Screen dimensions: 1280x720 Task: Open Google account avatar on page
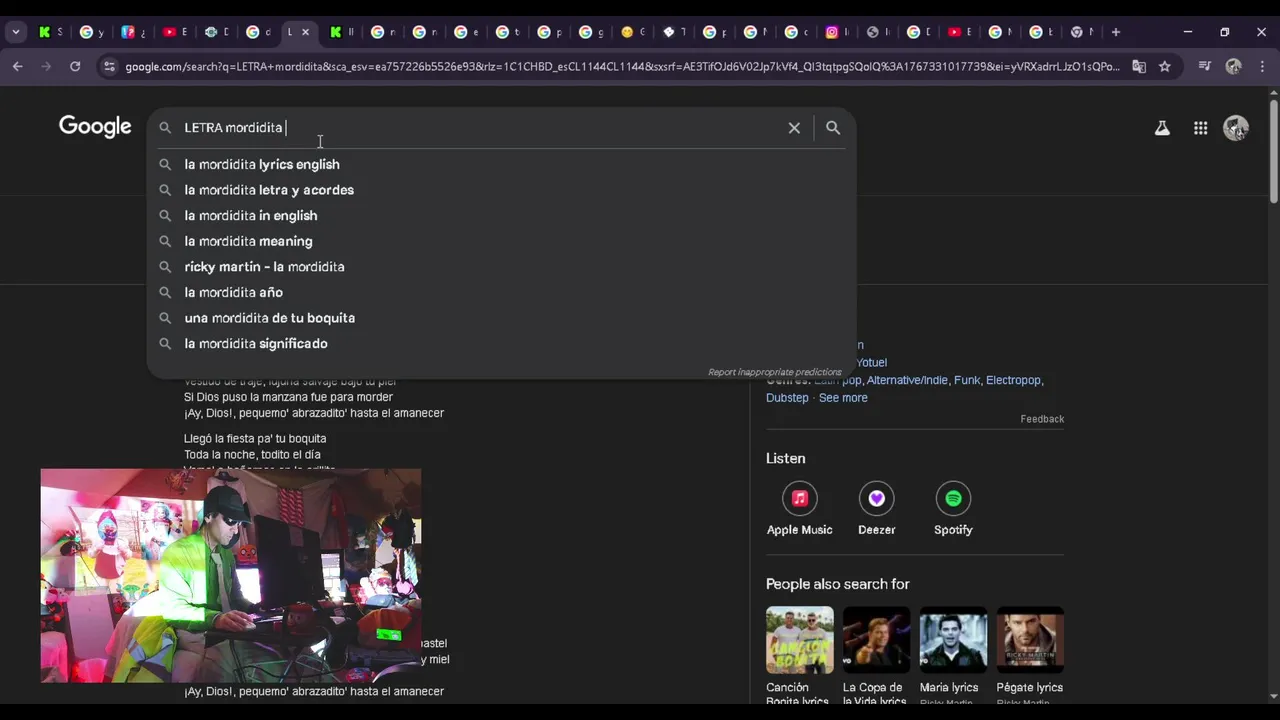(x=1236, y=128)
